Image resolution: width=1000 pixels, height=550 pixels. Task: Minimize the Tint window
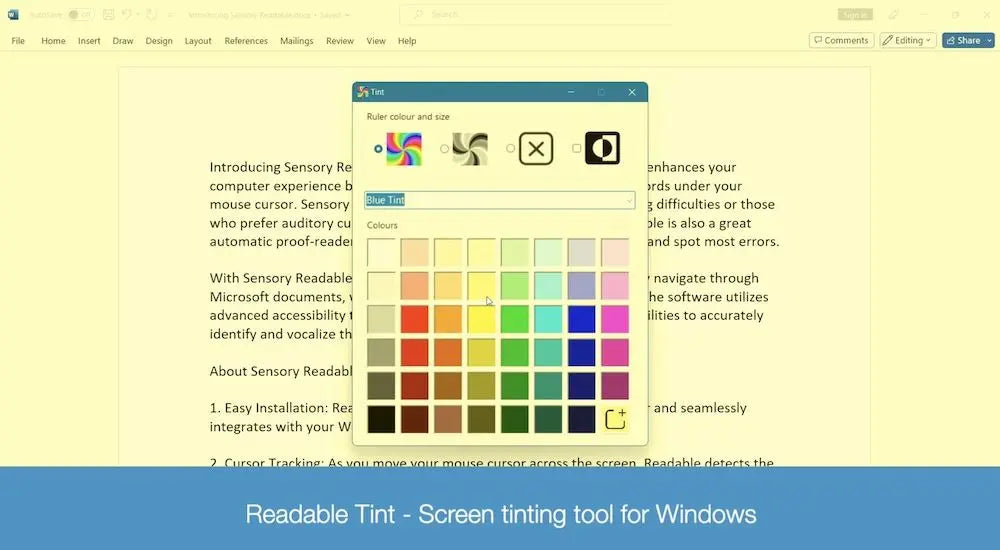coord(571,92)
